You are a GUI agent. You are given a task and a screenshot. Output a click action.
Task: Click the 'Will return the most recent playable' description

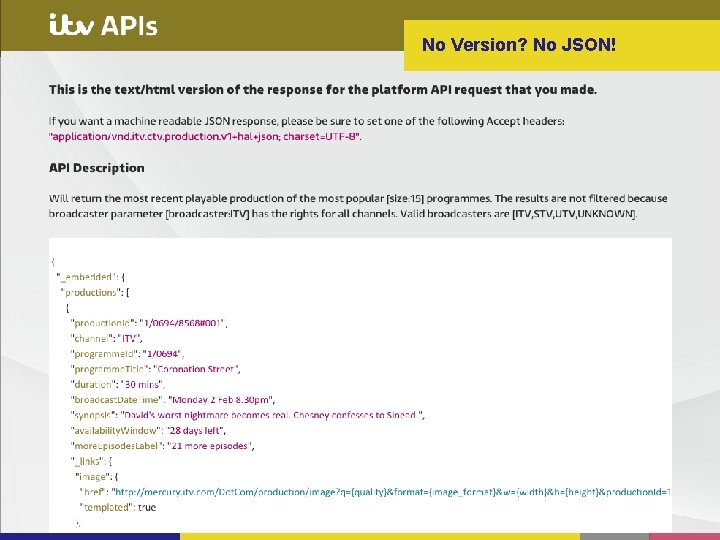tap(358, 206)
